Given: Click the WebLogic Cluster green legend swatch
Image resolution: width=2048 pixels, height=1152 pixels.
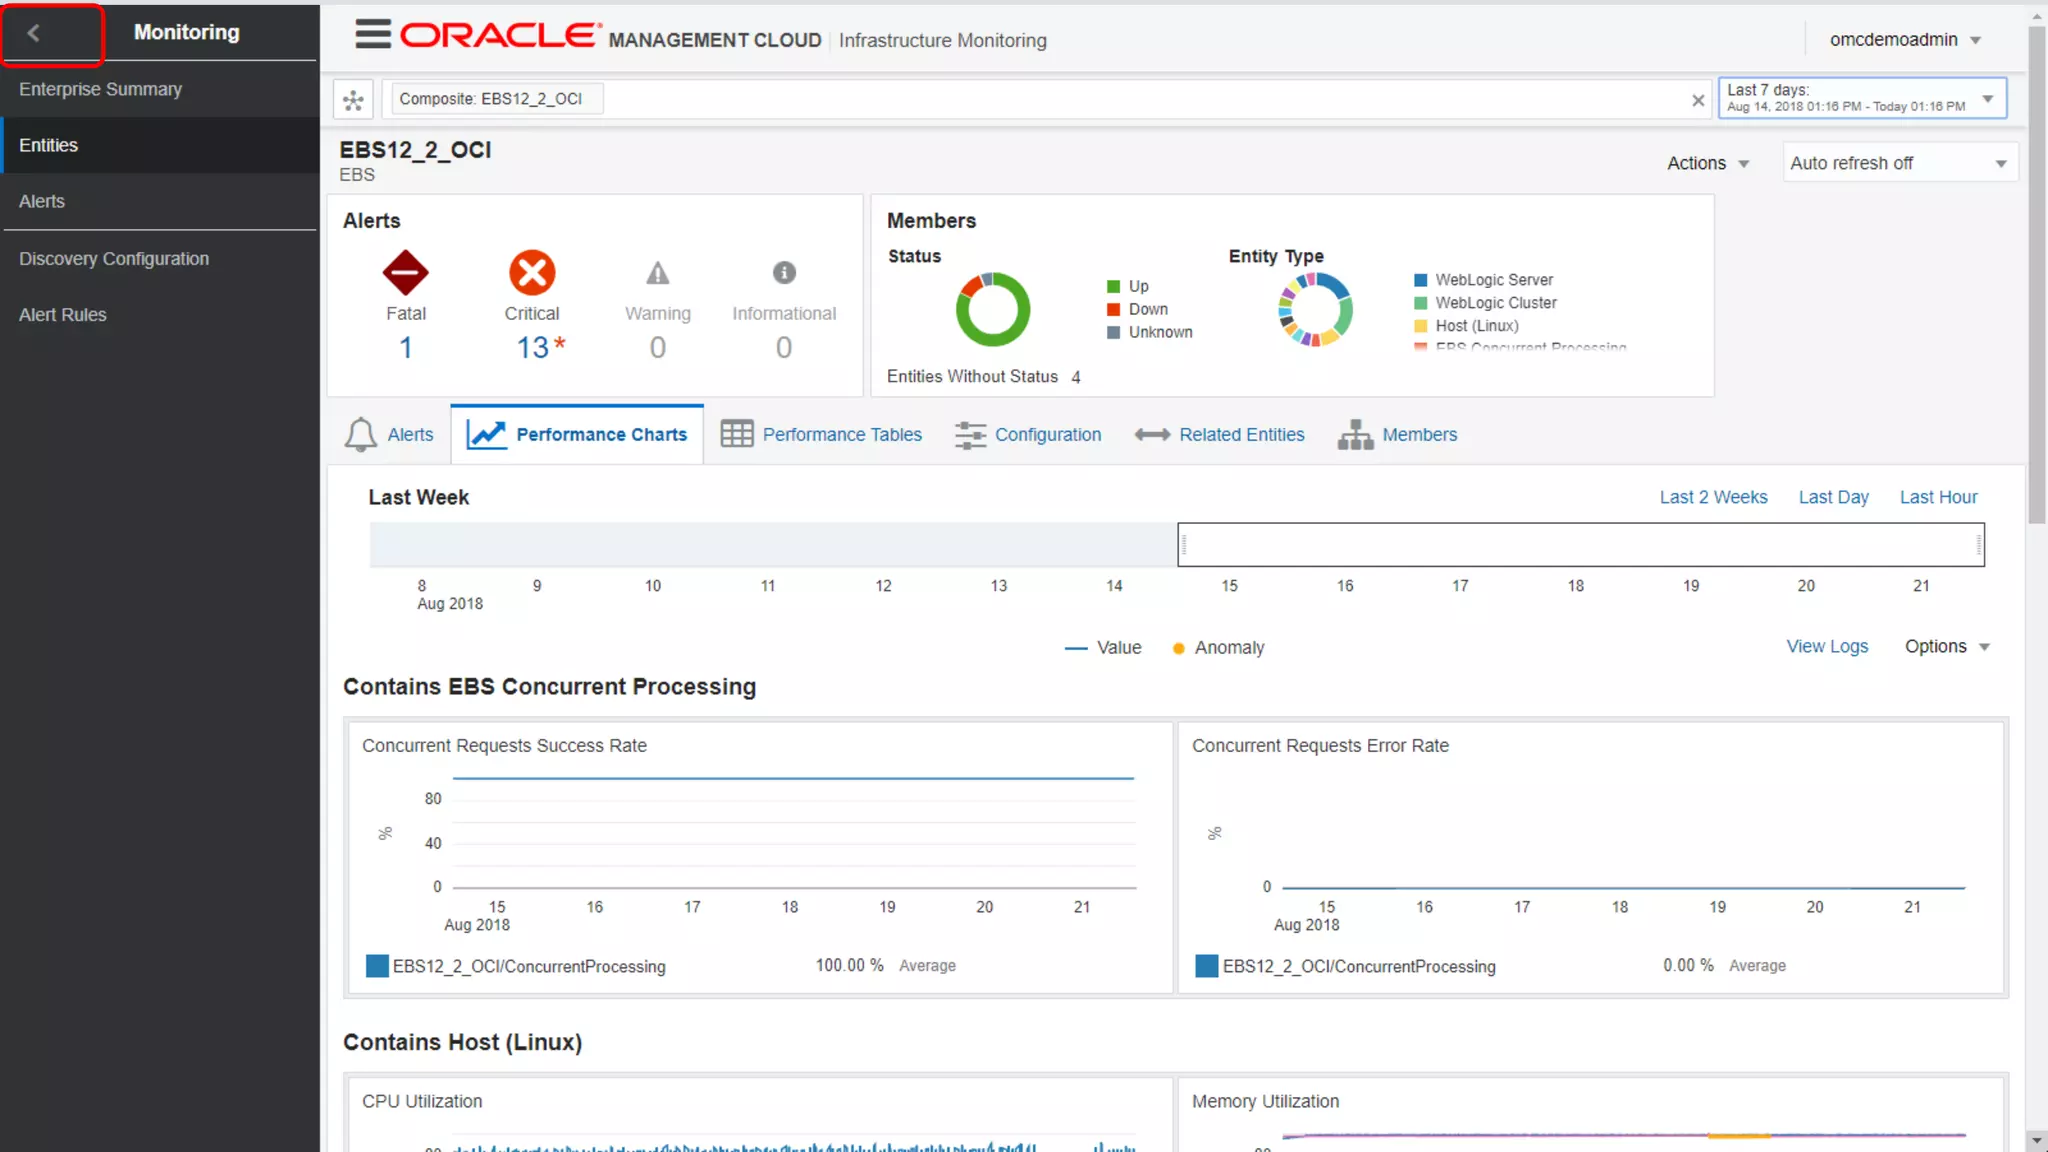Looking at the screenshot, I should pyautogui.click(x=1420, y=303).
